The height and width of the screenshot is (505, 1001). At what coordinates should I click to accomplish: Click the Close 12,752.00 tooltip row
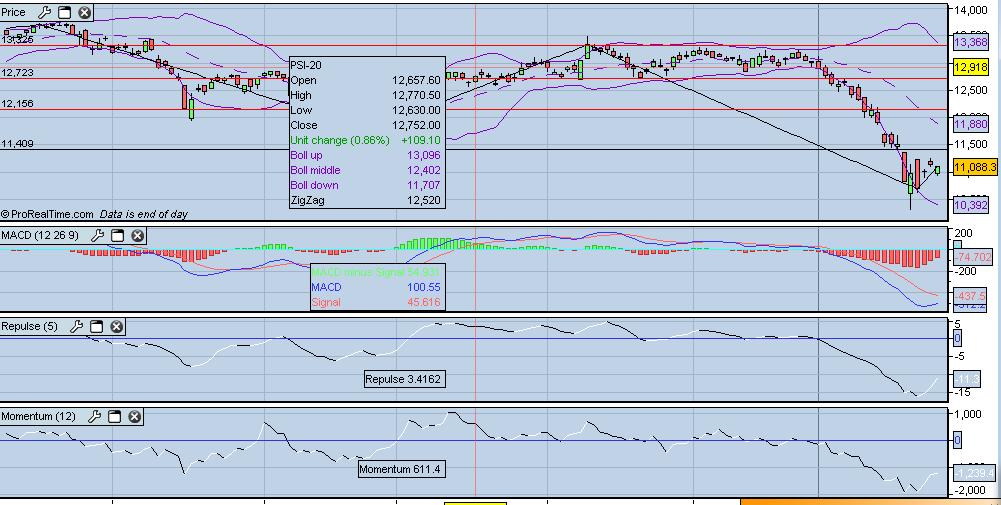[366, 125]
